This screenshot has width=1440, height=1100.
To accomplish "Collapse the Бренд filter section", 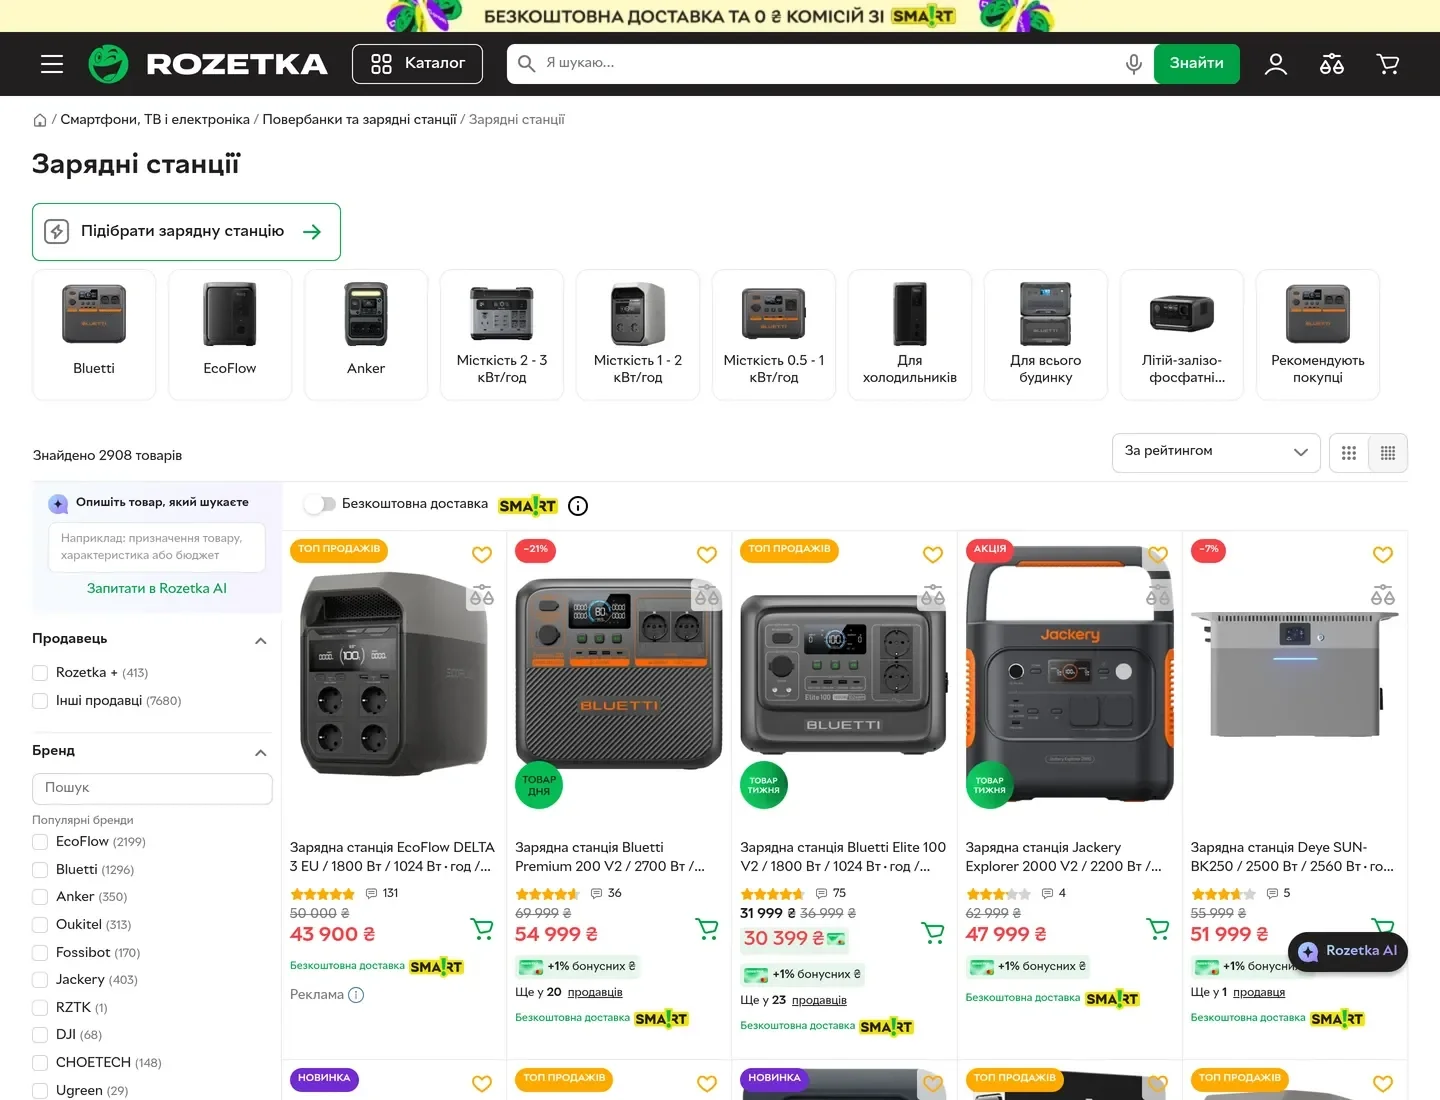I will click(x=261, y=753).
